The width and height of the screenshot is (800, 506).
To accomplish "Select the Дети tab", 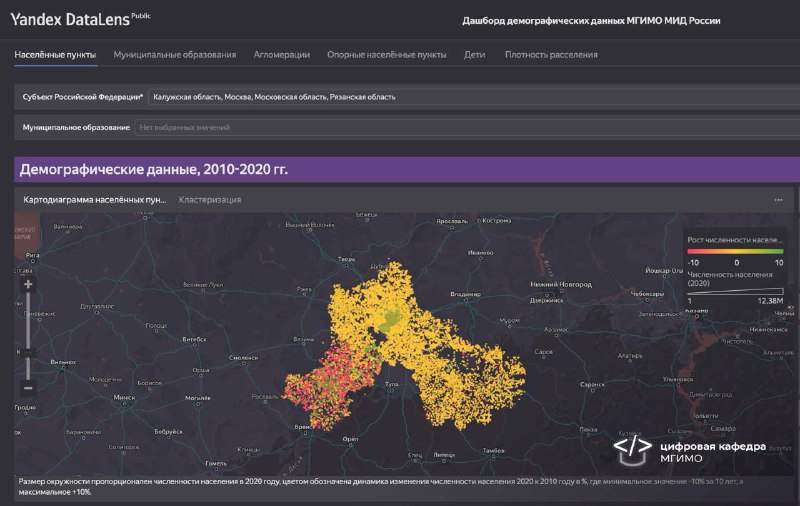I will (474, 55).
